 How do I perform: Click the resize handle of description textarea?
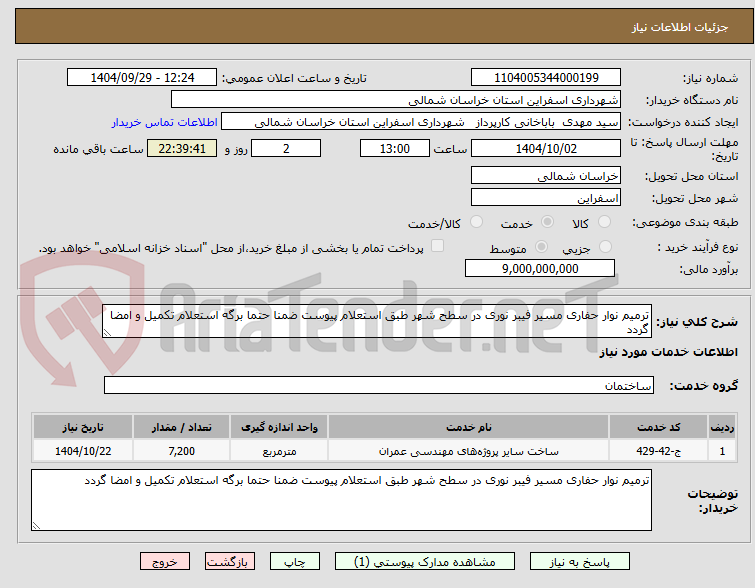(107, 333)
